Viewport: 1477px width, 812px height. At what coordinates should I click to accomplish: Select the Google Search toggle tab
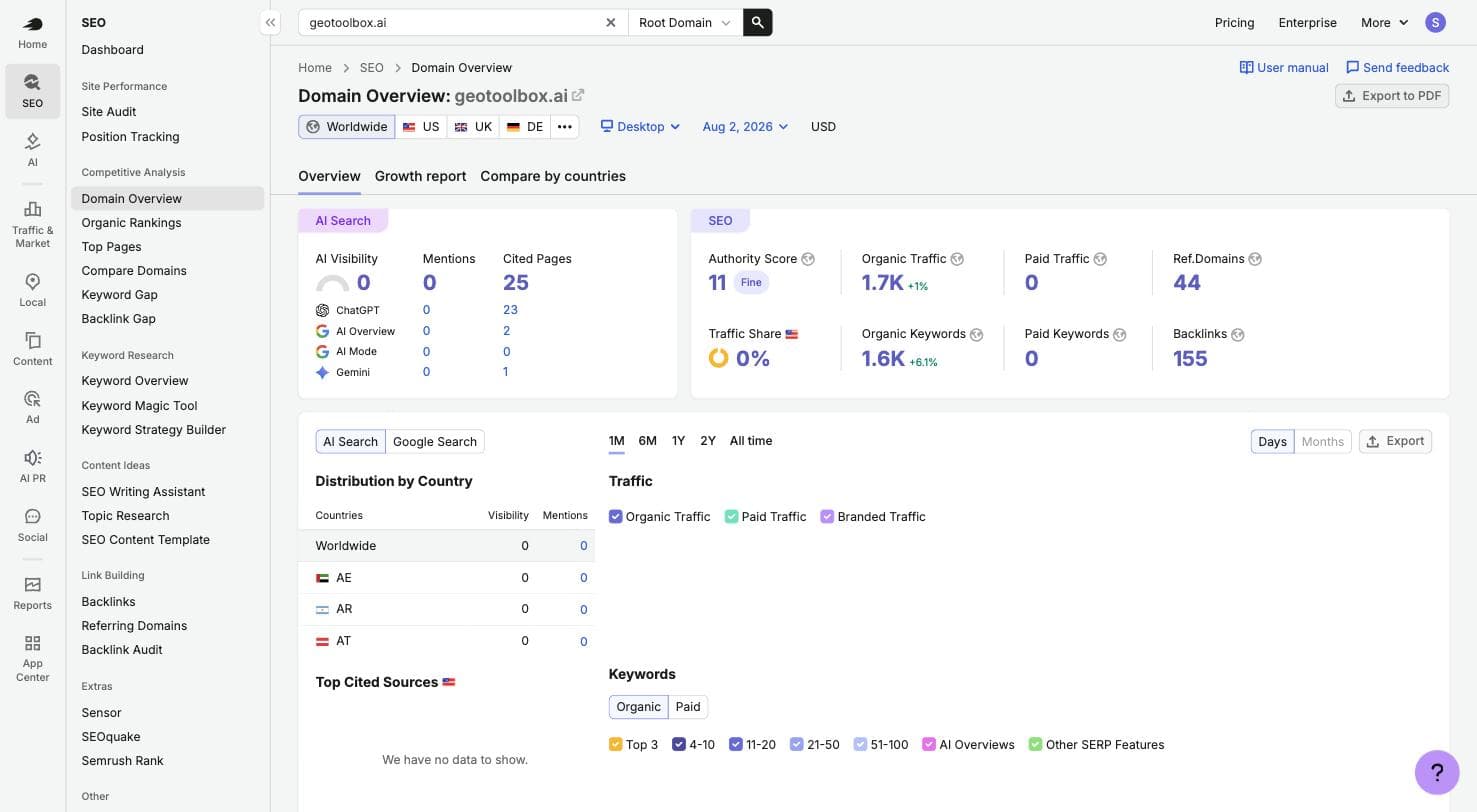click(x=435, y=442)
